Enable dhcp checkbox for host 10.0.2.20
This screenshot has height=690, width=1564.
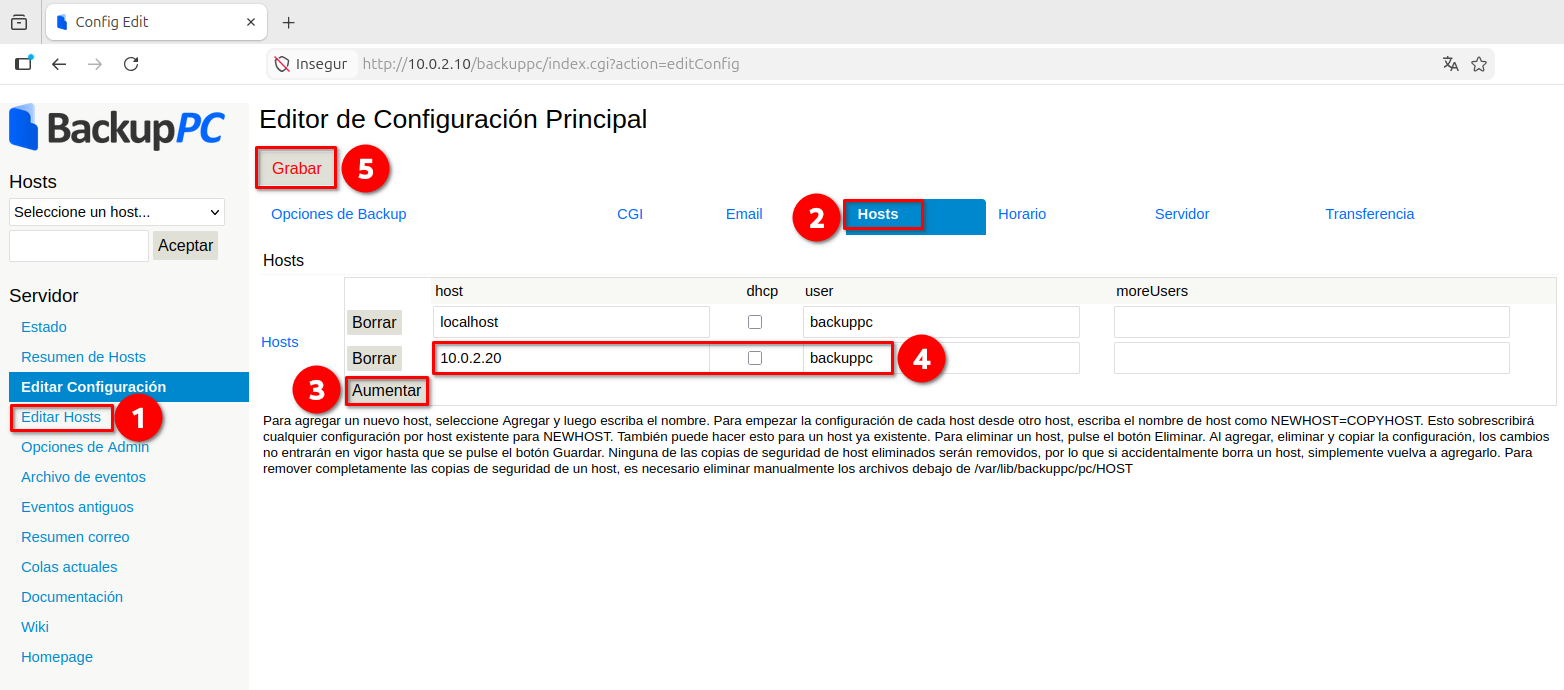coord(755,358)
